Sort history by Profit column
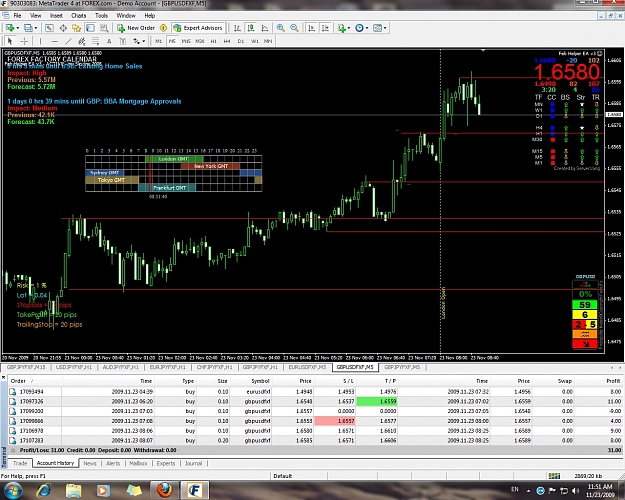Screen dimensions: 625x500 coord(613,381)
